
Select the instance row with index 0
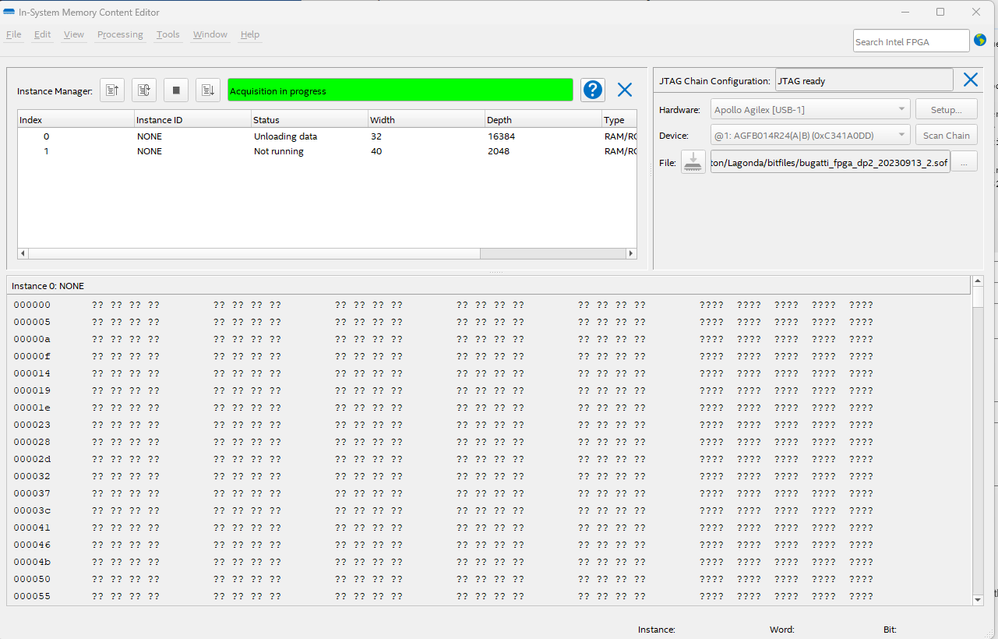(x=327, y=136)
